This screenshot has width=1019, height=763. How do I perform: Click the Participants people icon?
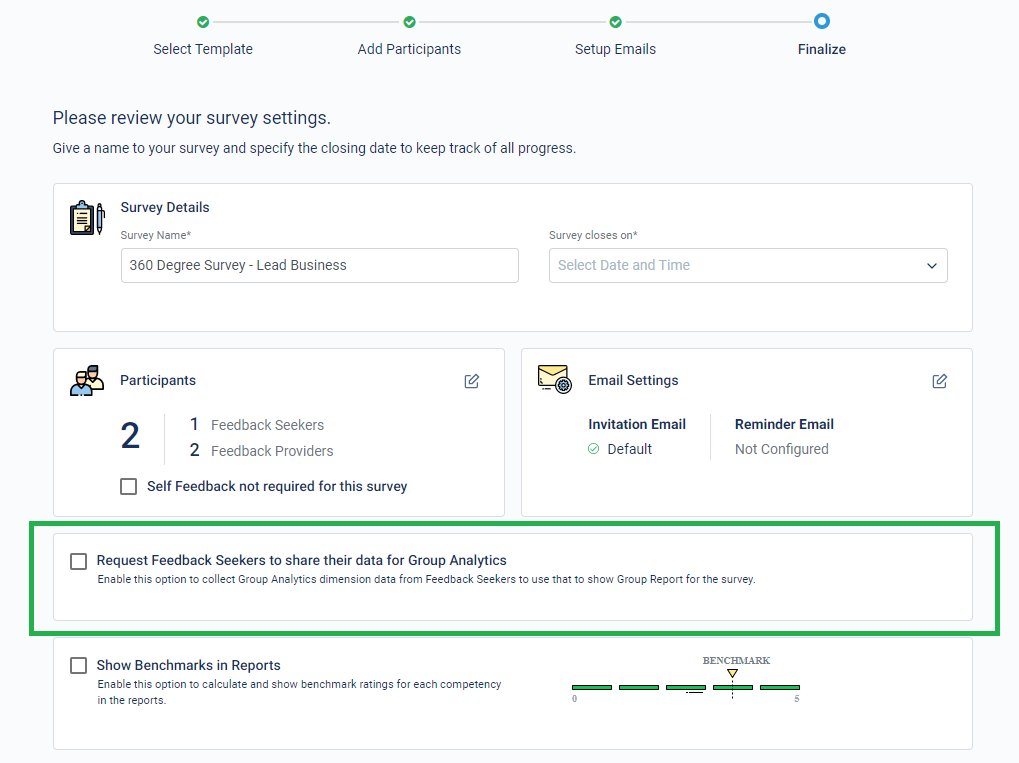click(87, 380)
